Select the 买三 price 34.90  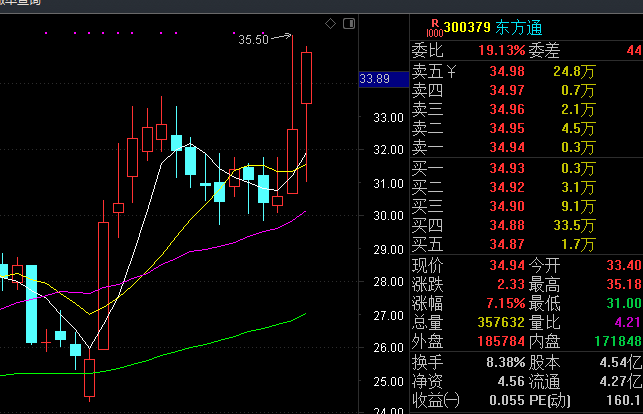[x=507, y=206]
